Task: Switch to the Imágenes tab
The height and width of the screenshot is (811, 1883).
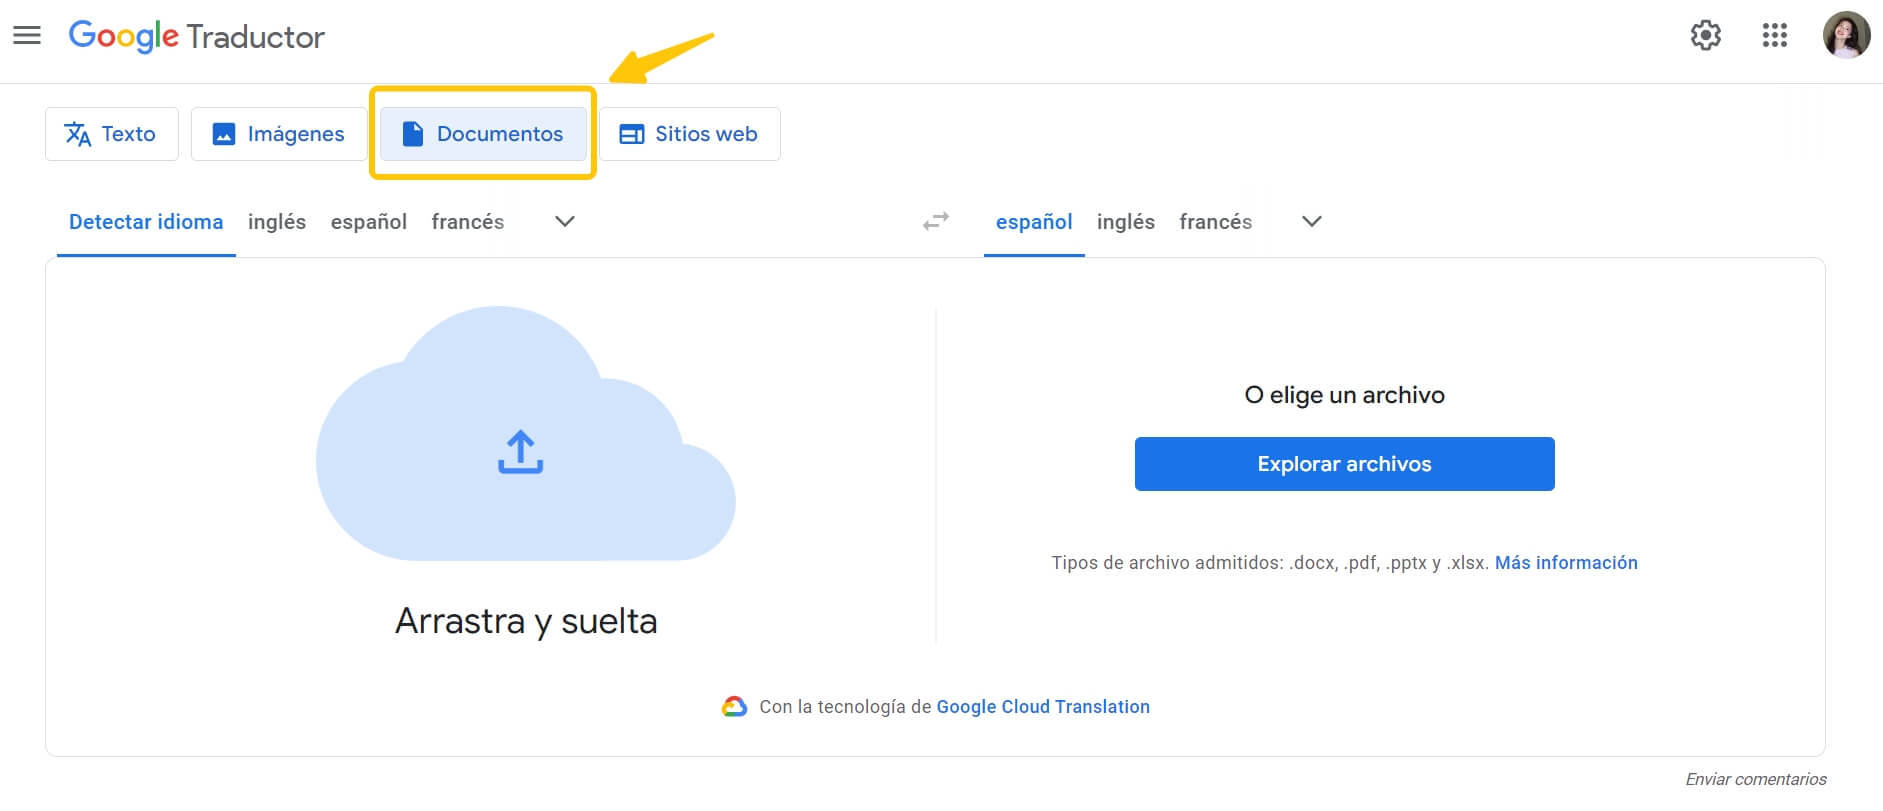Action: click(278, 134)
